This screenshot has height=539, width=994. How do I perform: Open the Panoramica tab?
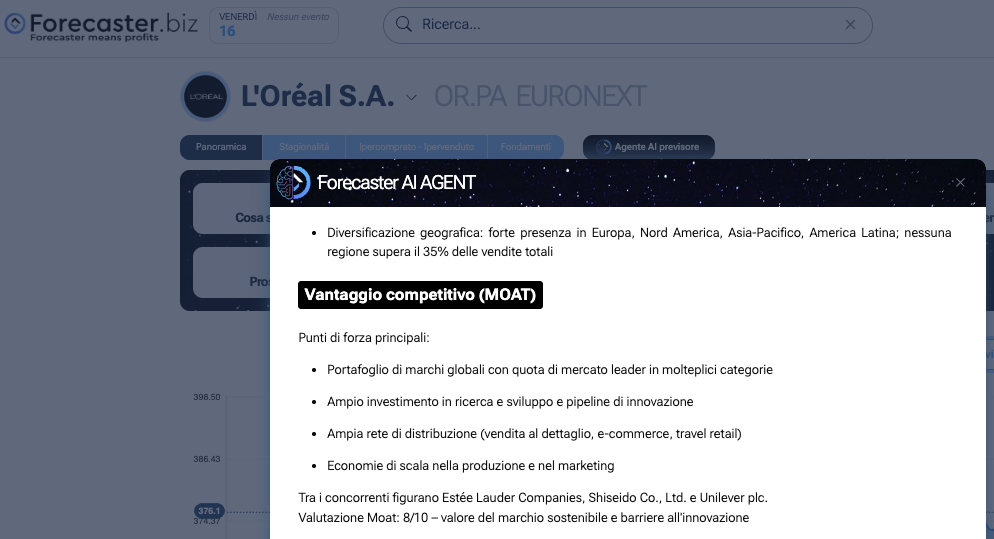(x=221, y=147)
